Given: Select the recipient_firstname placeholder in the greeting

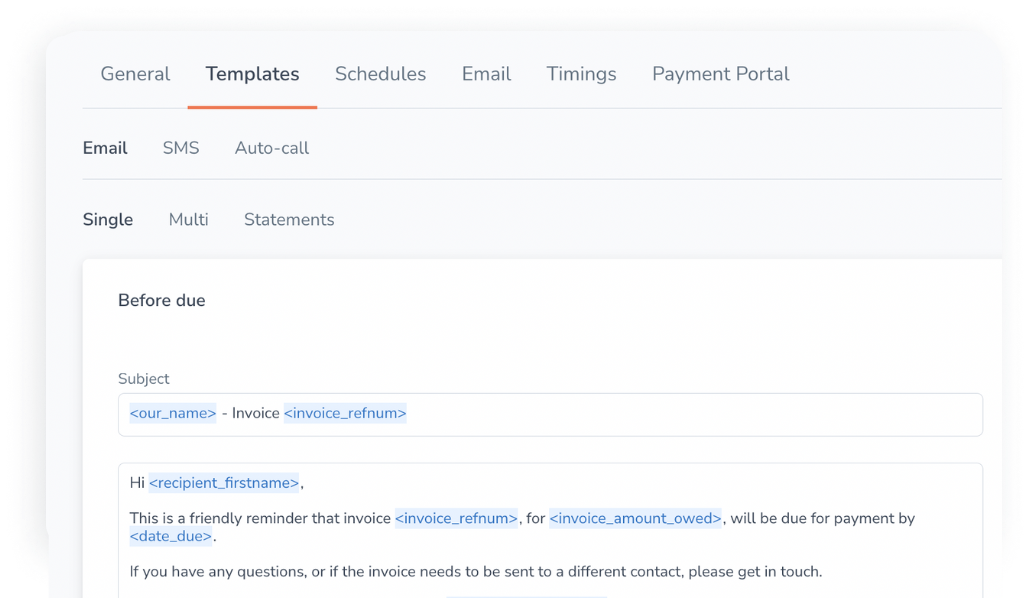Looking at the screenshot, I should point(225,482).
